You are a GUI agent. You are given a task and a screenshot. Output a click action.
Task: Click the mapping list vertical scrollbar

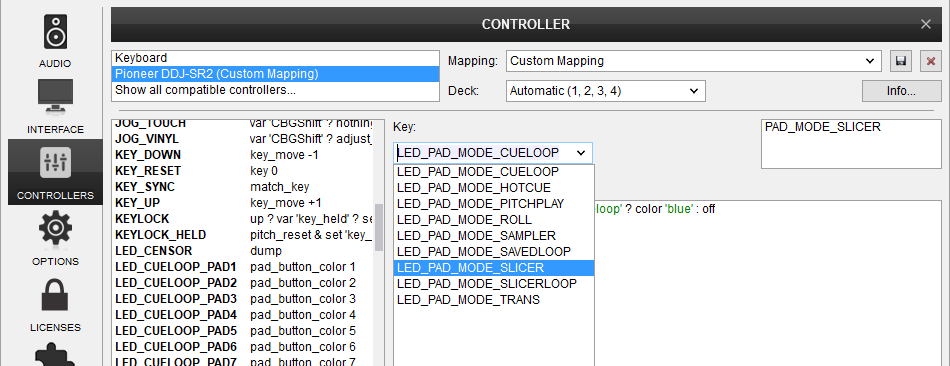point(379,227)
